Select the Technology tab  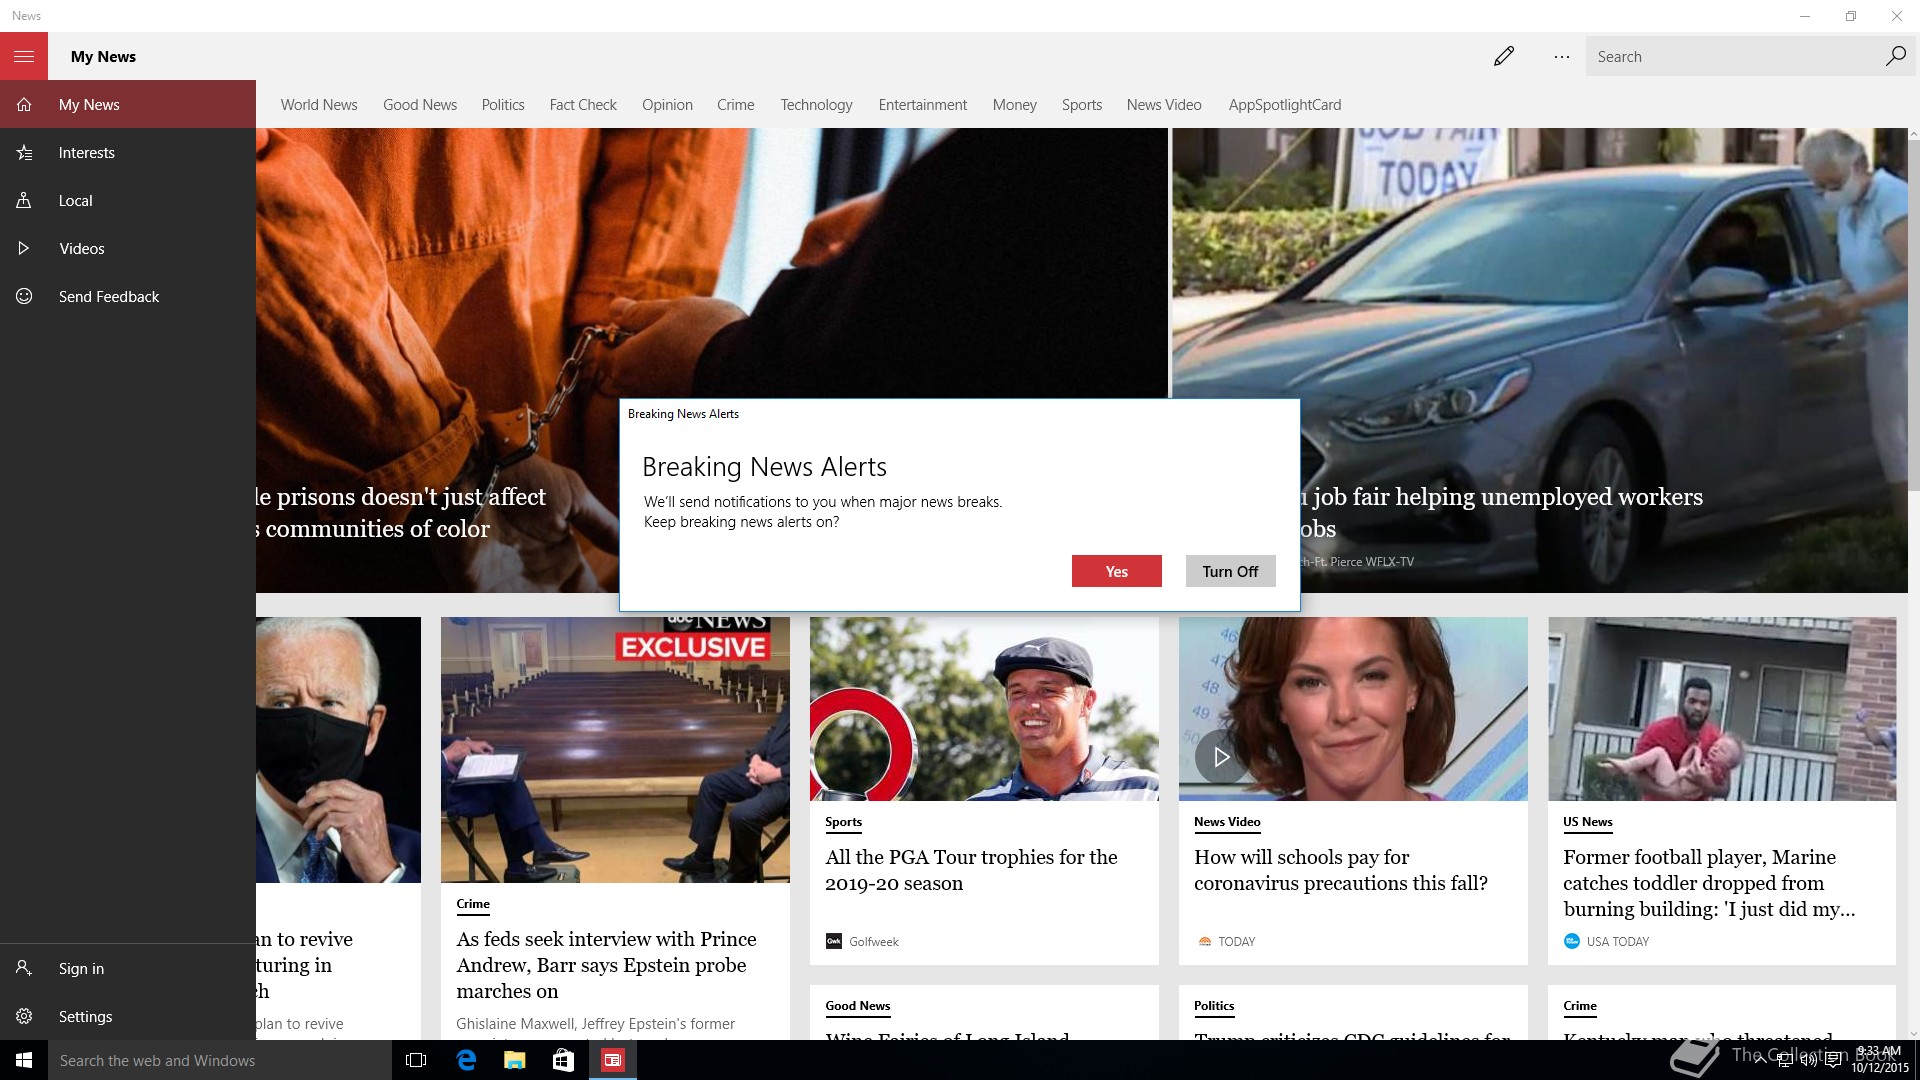coord(817,104)
